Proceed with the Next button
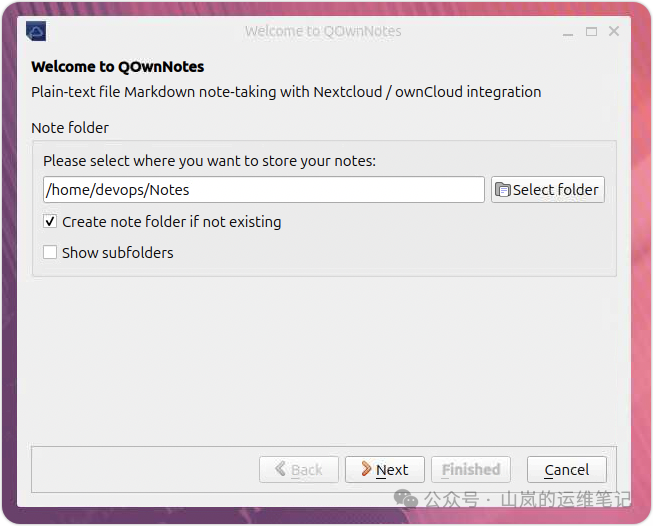The image size is (653, 526). click(x=385, y=470)
